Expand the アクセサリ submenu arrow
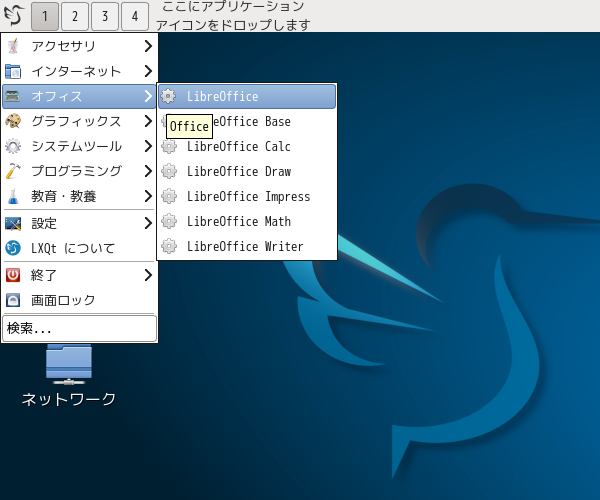The image size is (600, 500). click(x=148, y=46)
